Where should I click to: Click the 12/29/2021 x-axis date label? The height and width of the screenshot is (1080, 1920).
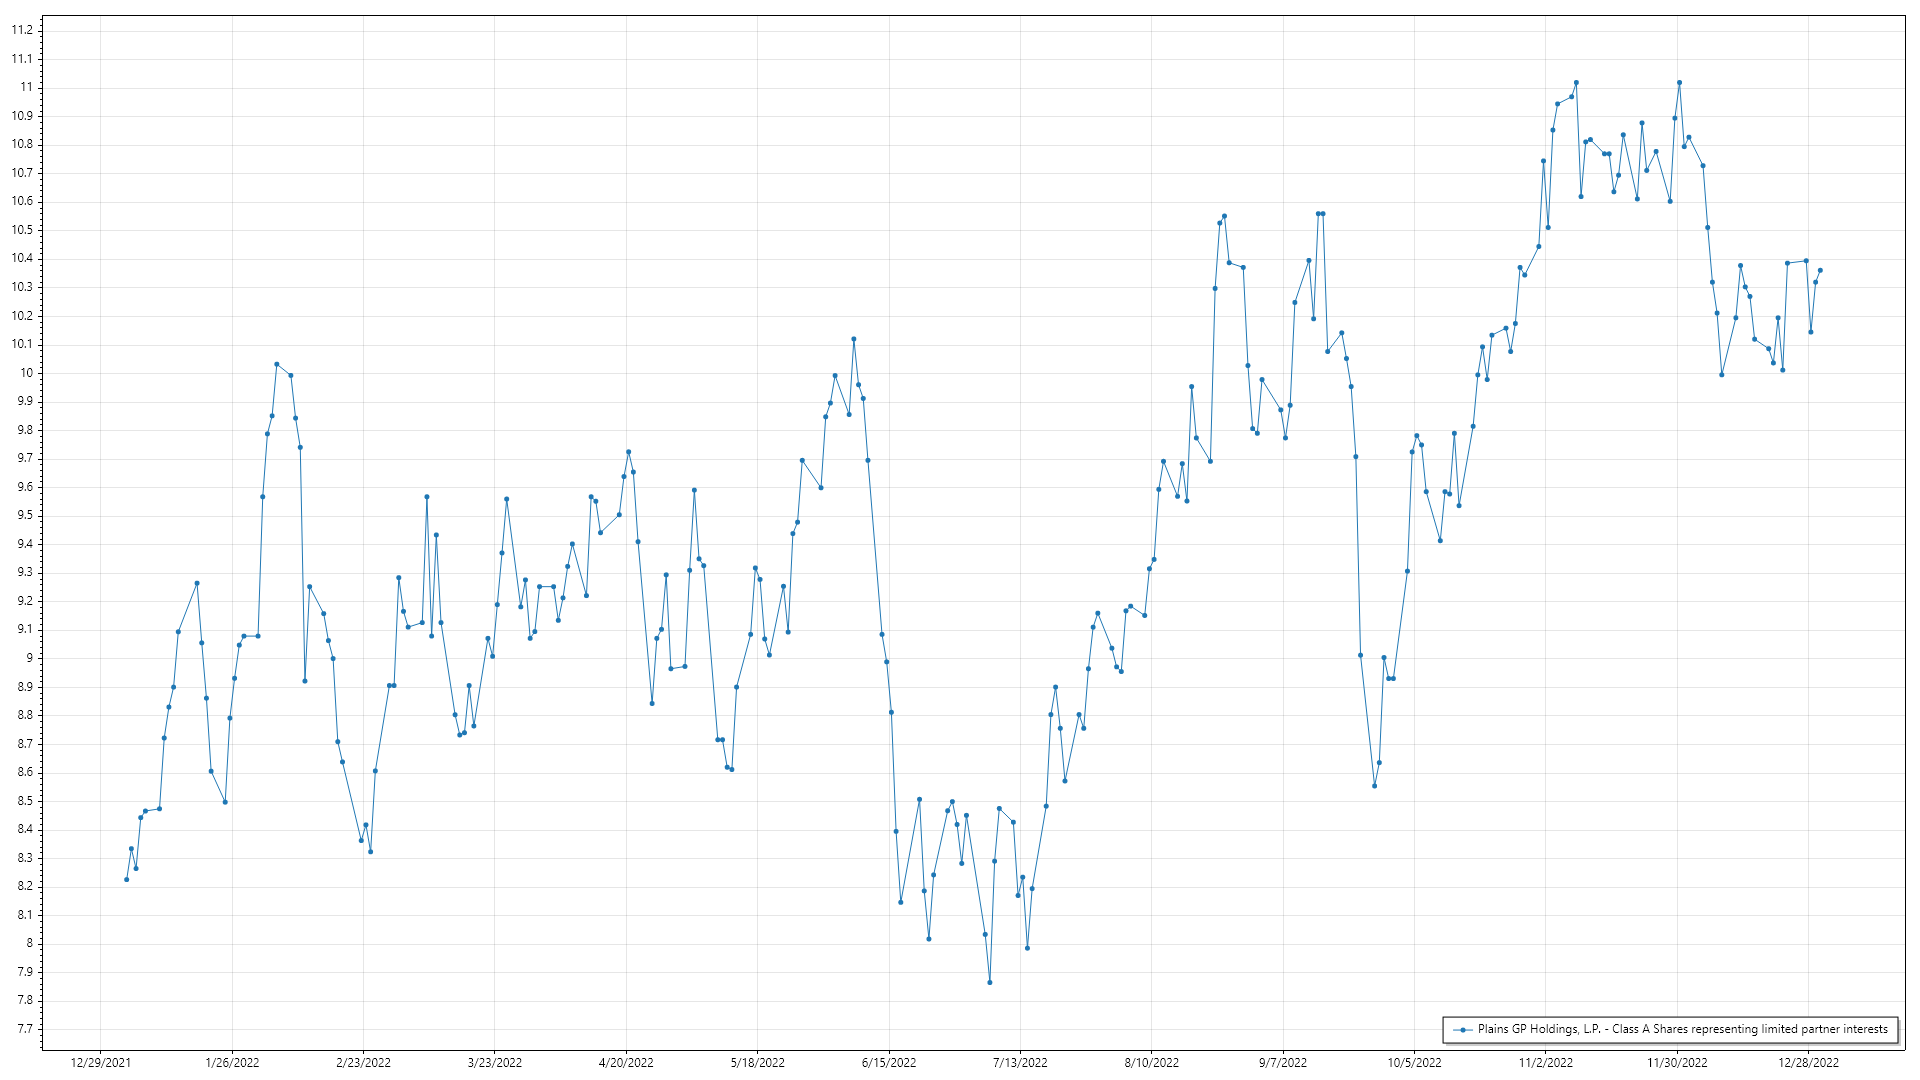(100, 1063)
